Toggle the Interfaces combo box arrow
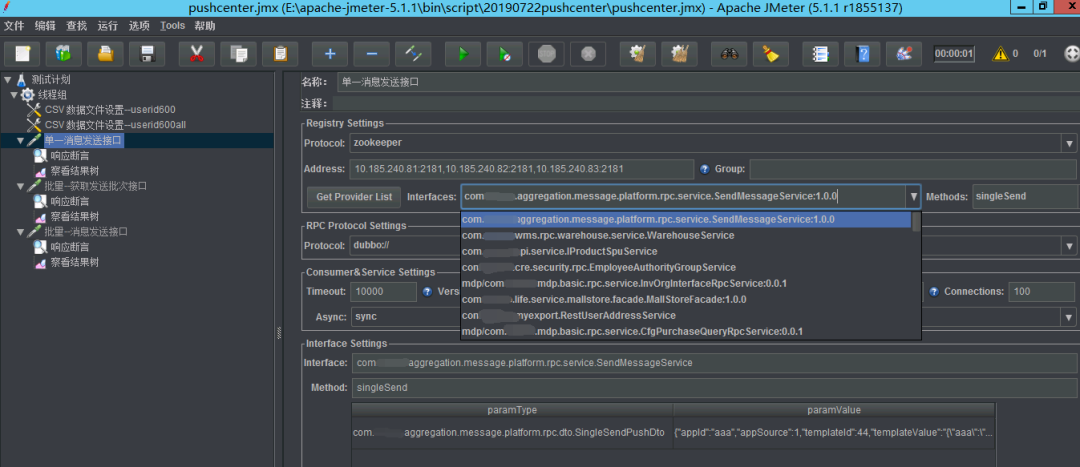This screenshot has width=1080, height=467. point(913,196)
